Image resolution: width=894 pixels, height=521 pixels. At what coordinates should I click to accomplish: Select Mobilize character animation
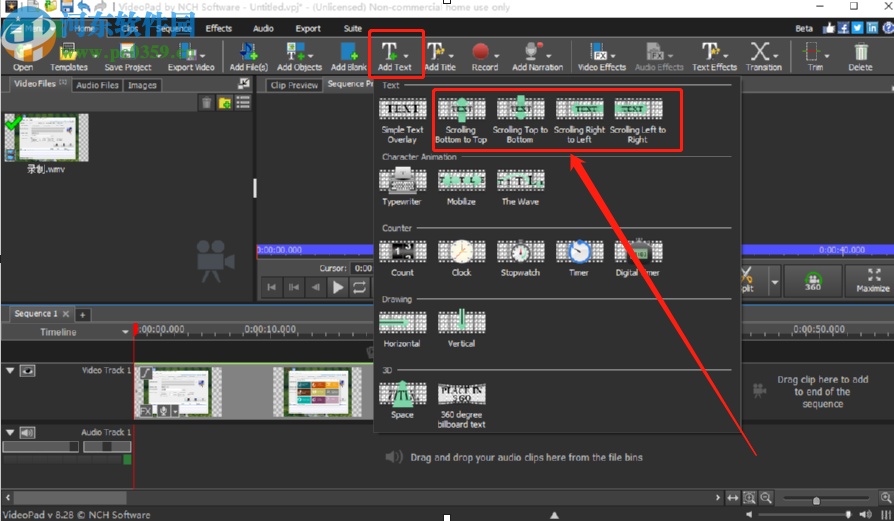pyautogui.click(x=461, y=187)
